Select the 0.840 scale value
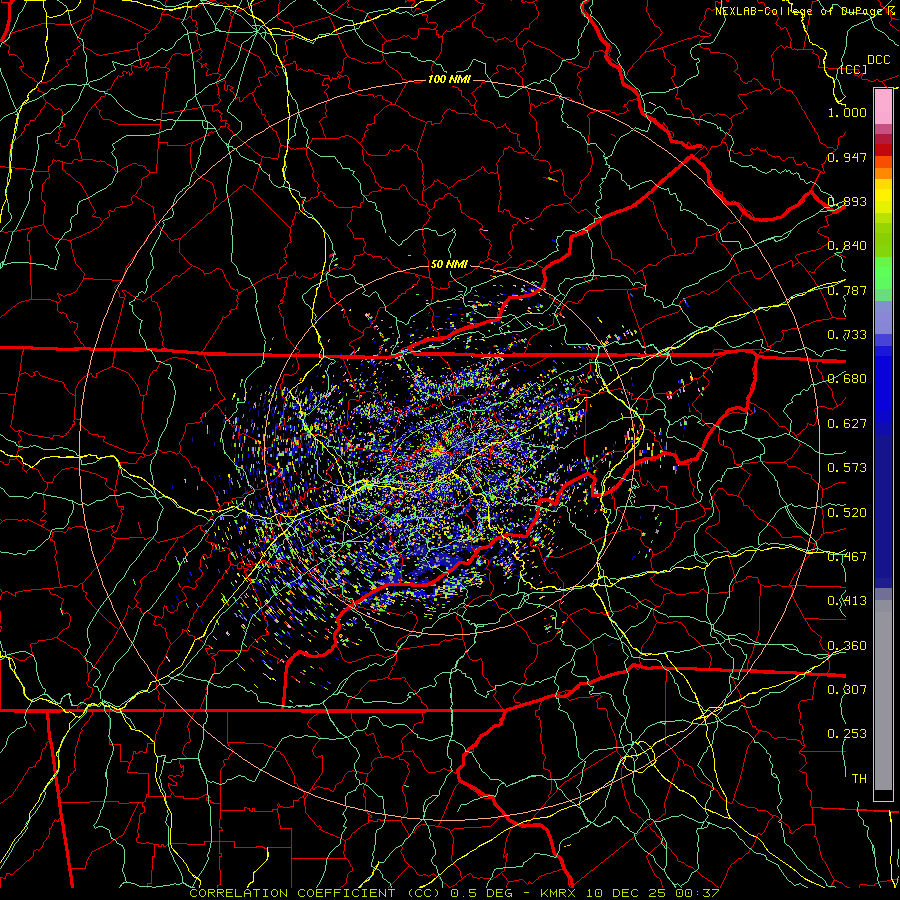 (847, 246)
